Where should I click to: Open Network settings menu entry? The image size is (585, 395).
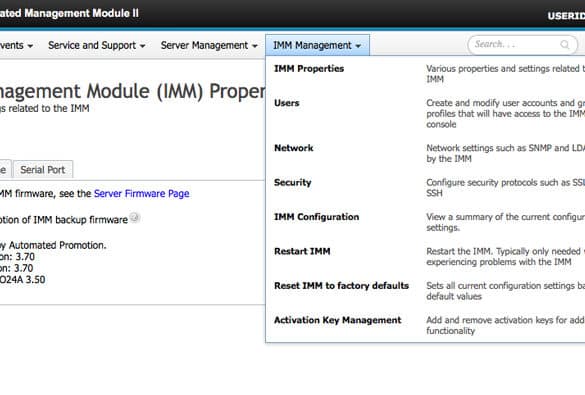[294, 148]
